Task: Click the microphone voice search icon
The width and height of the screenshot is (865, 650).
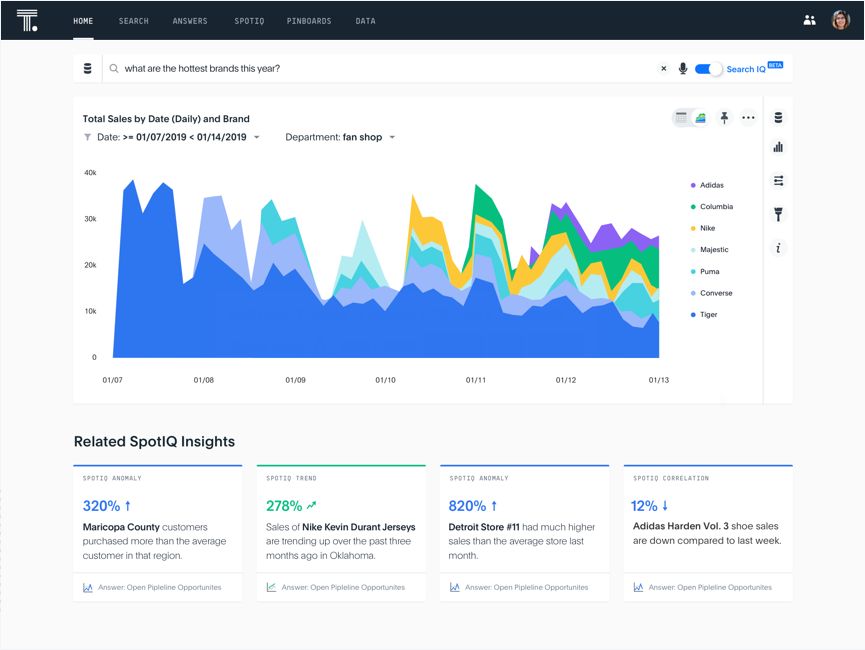Action: tap(683, 69)
